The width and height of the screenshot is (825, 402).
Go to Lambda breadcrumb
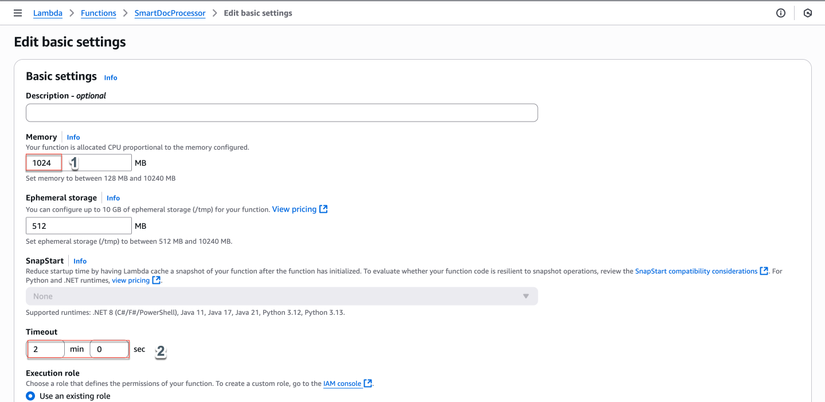[47, 13]
